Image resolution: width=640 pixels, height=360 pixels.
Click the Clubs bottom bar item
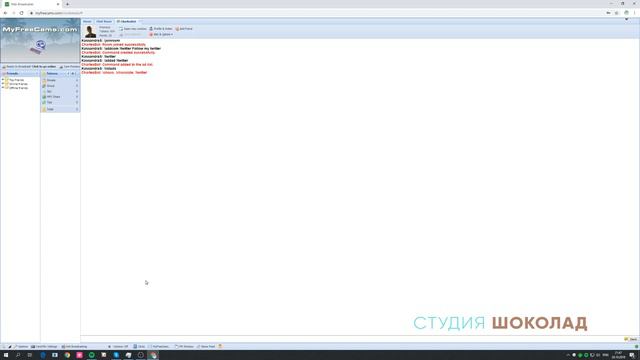pos(139,347)
